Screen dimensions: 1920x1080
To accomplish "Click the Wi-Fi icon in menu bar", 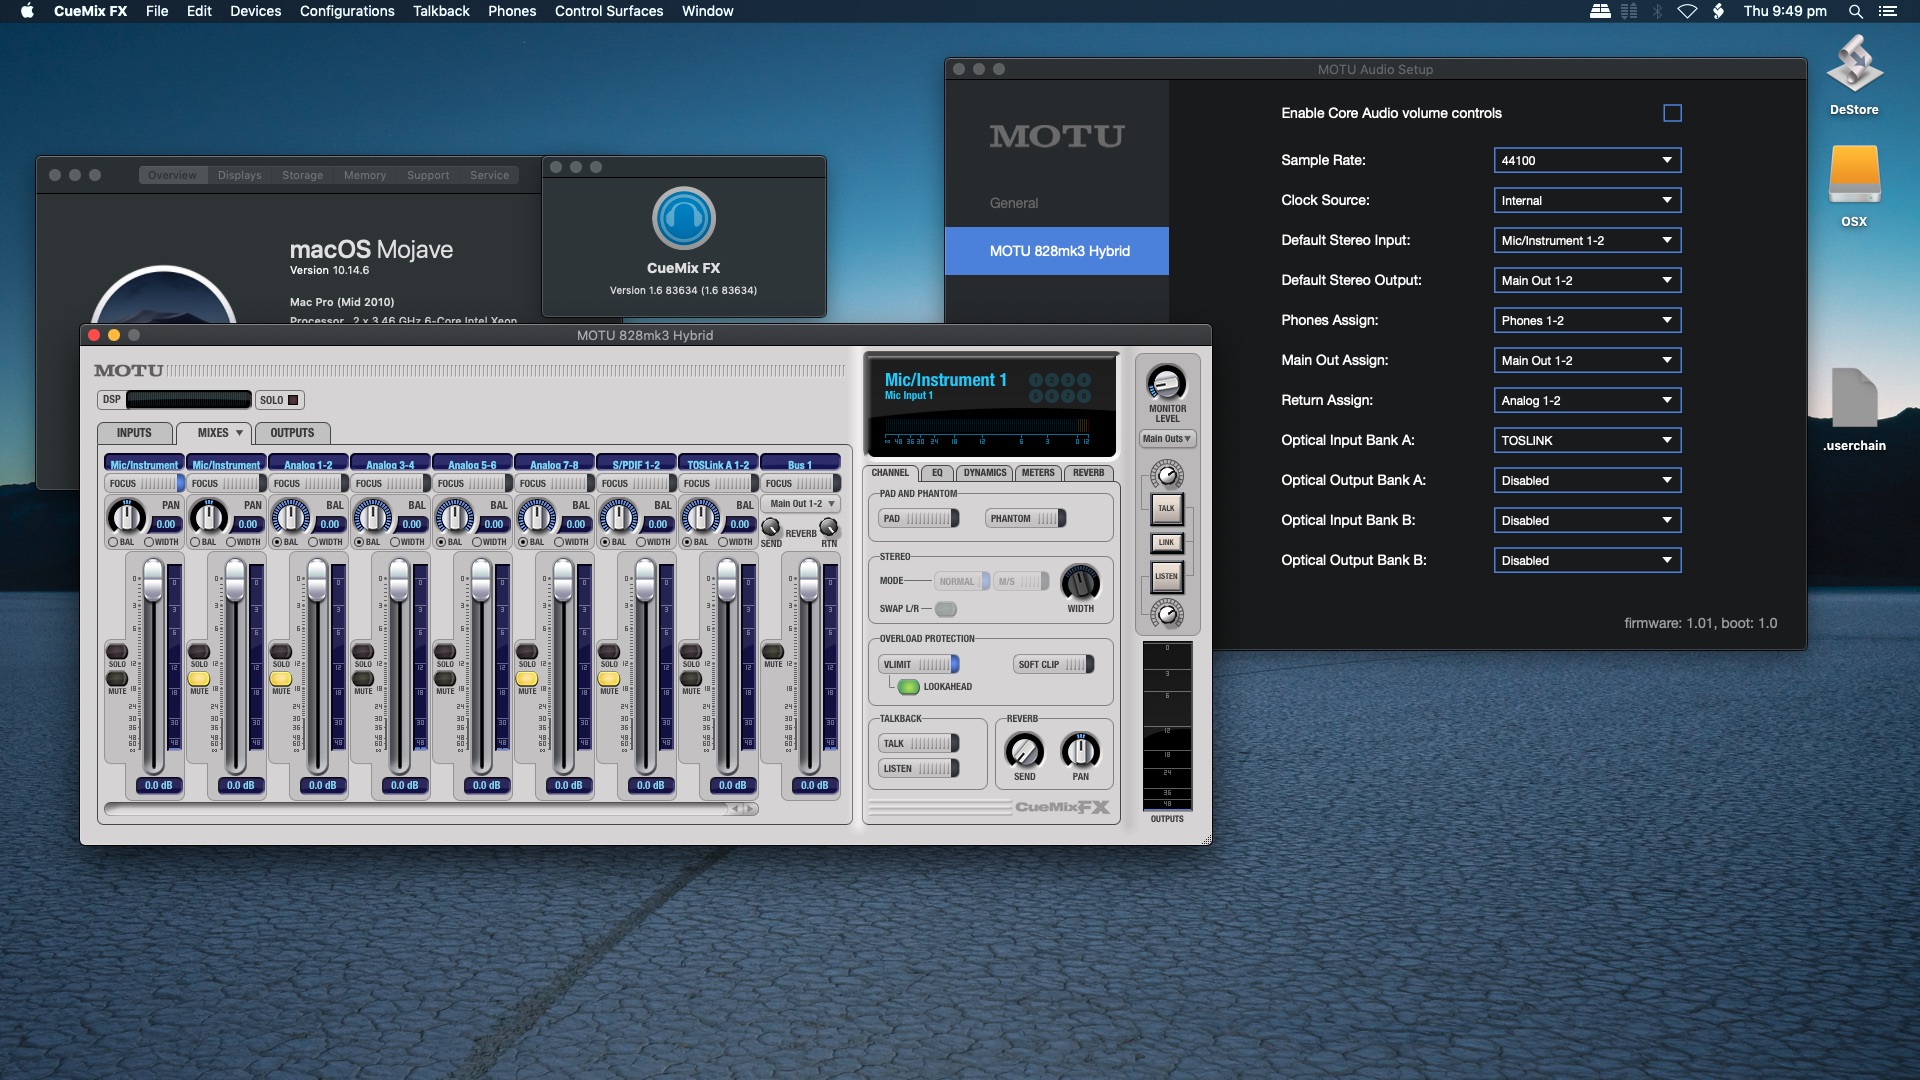I will pos(1687,11).
